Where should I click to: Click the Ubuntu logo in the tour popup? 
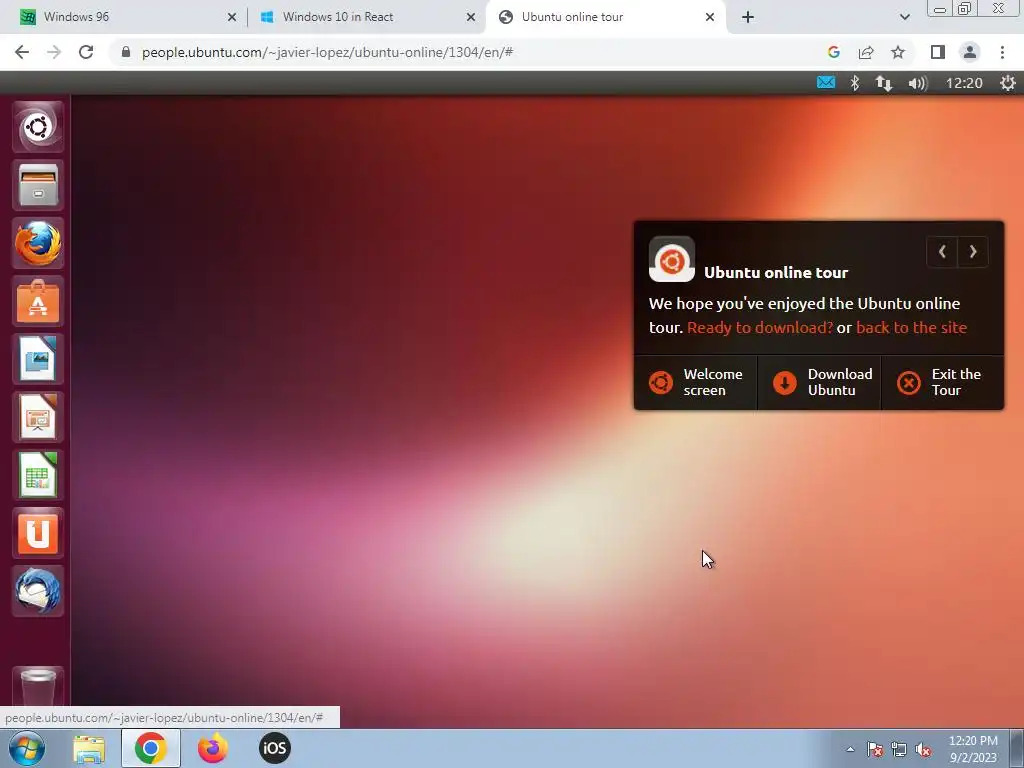pos(672,259)
